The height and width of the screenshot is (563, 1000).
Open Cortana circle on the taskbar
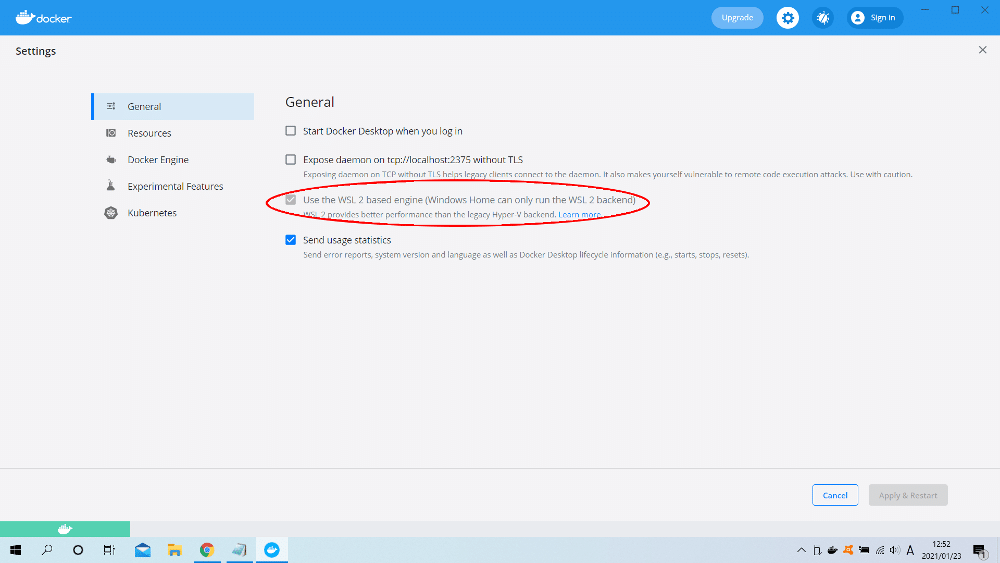pos(78,550)
